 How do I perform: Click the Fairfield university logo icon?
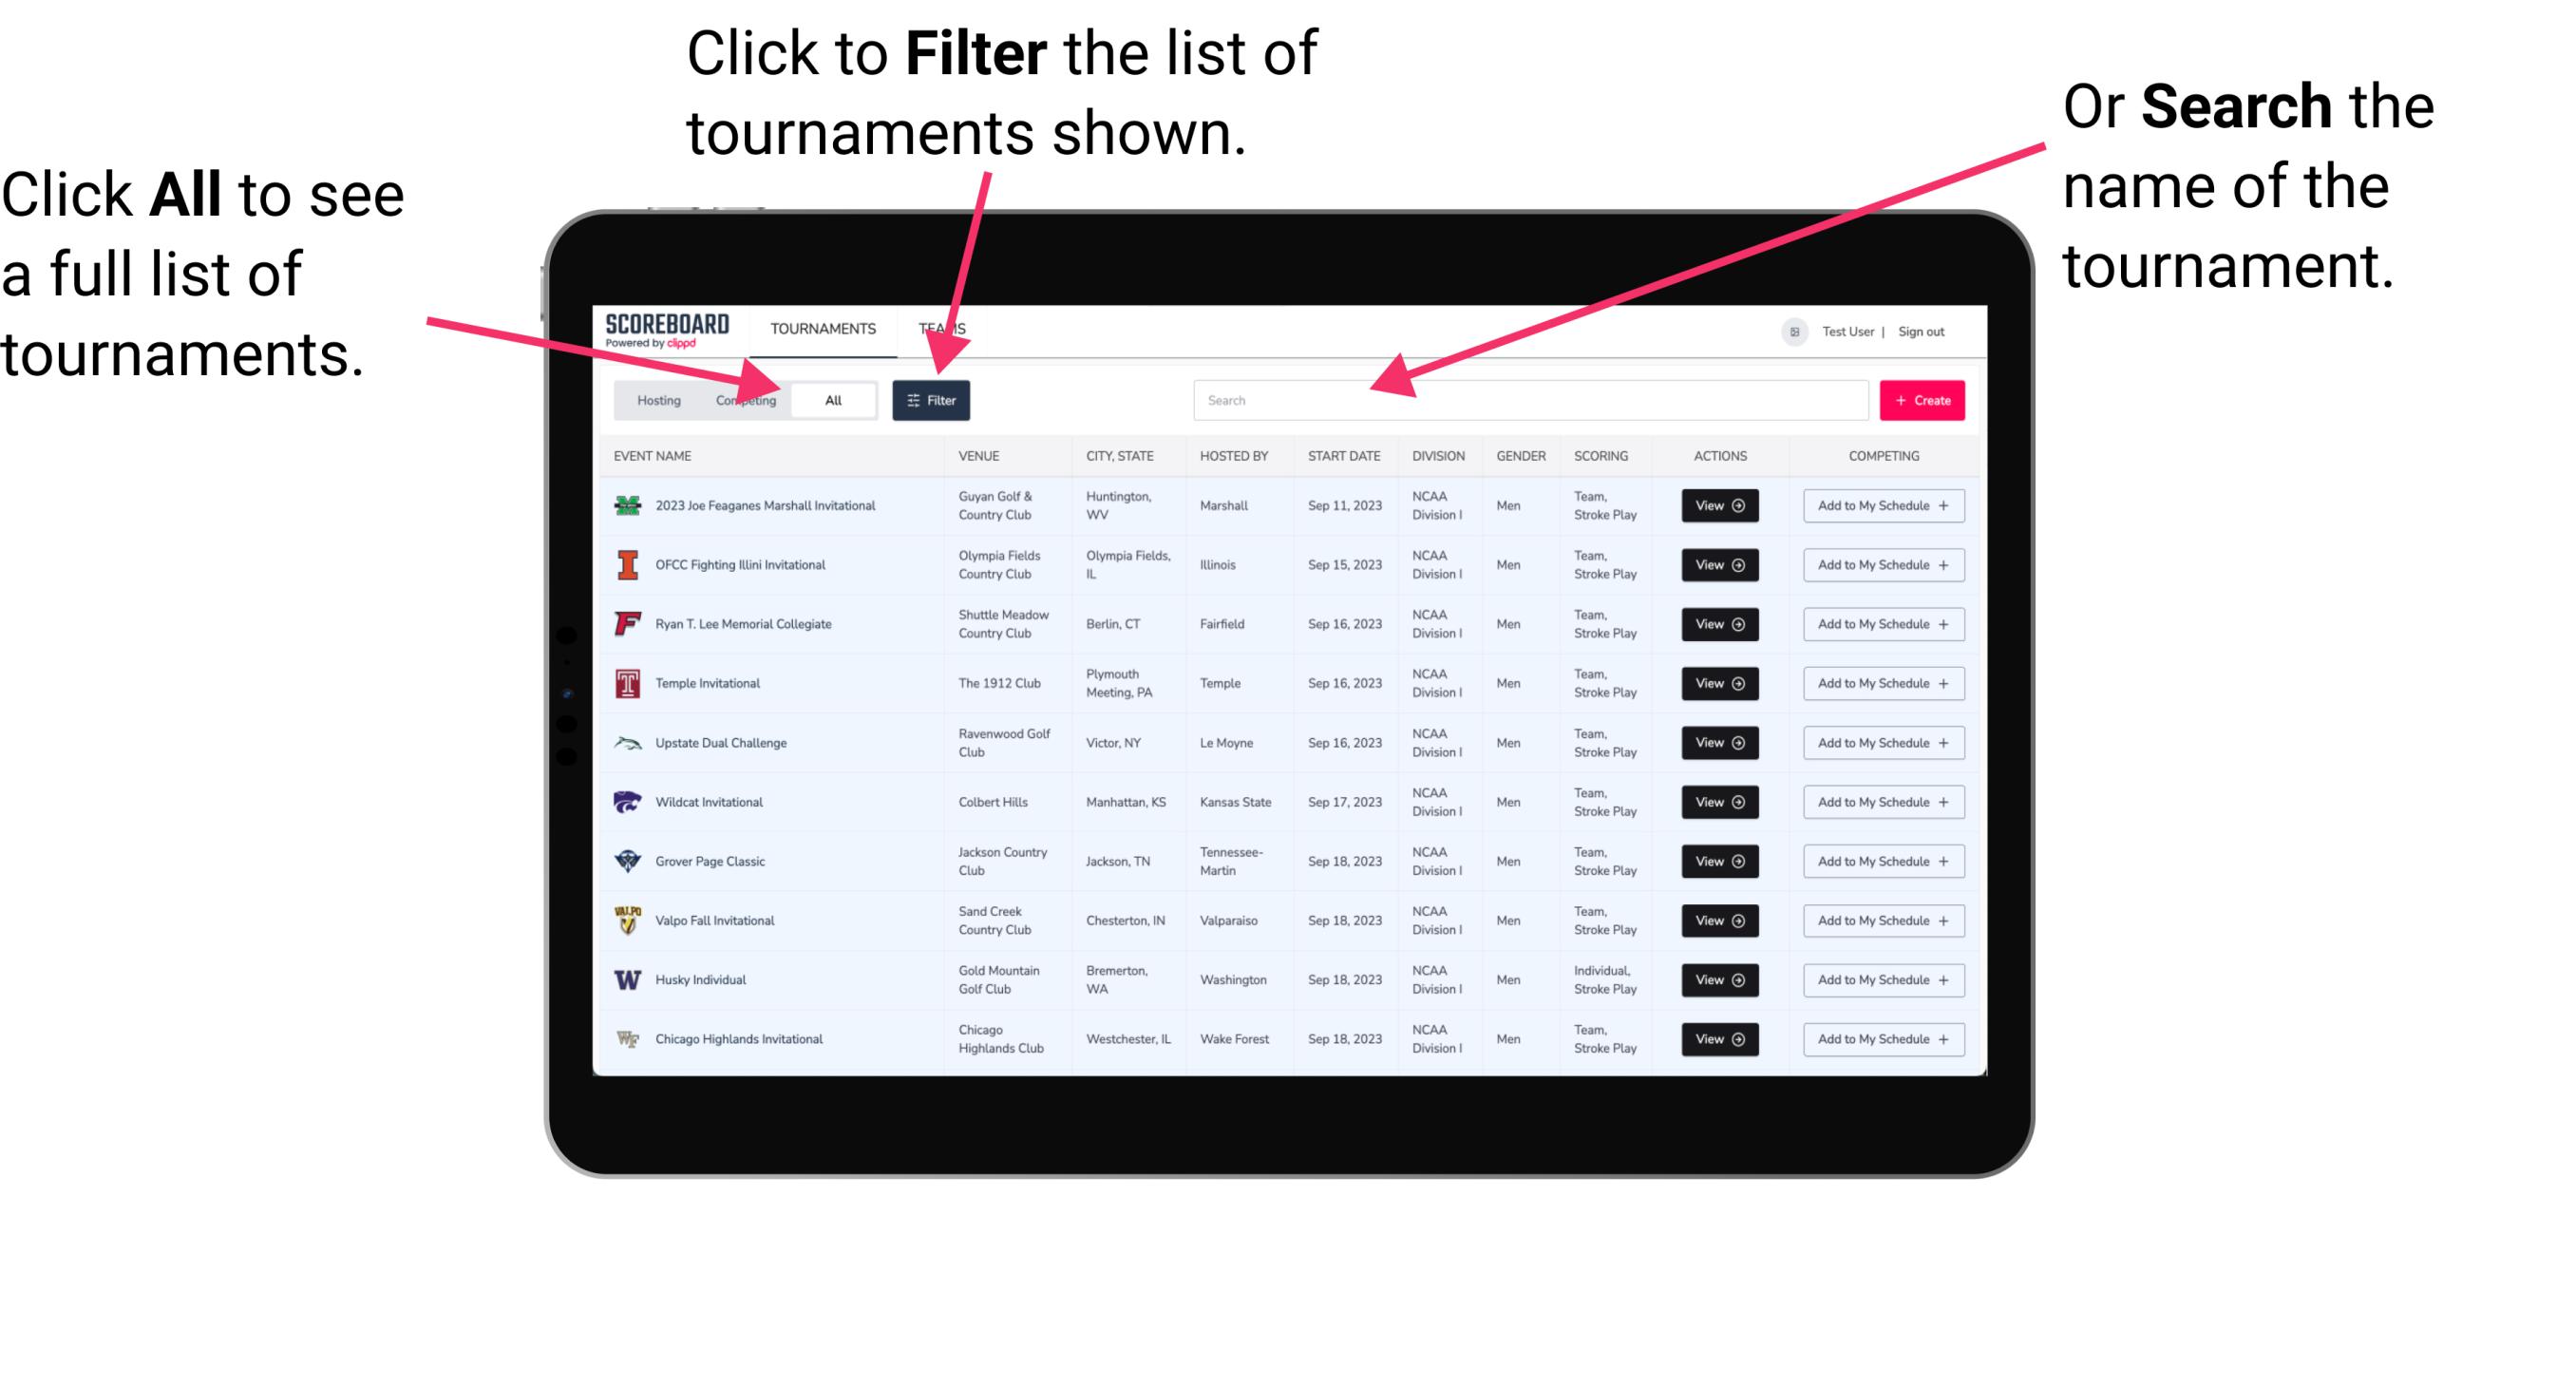[626, 623]
